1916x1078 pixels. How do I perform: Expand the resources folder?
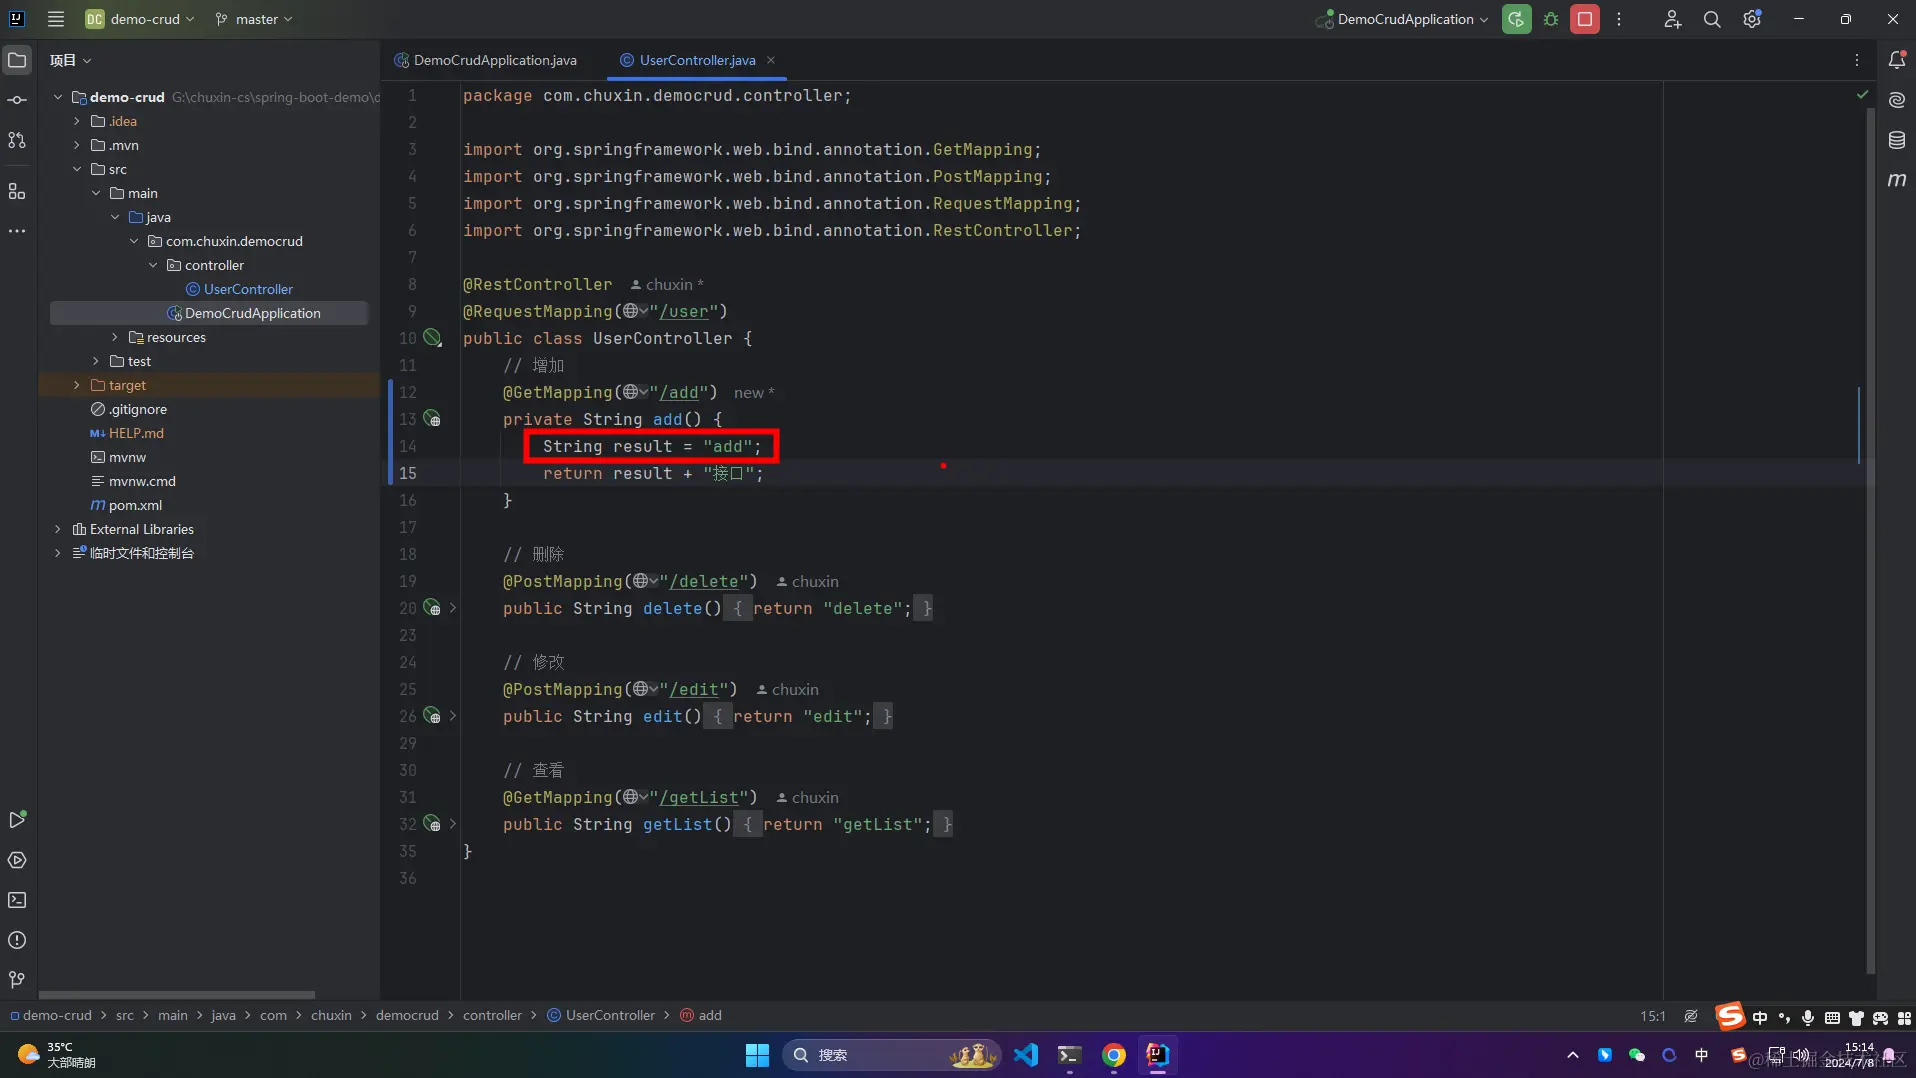pos(115,337)
